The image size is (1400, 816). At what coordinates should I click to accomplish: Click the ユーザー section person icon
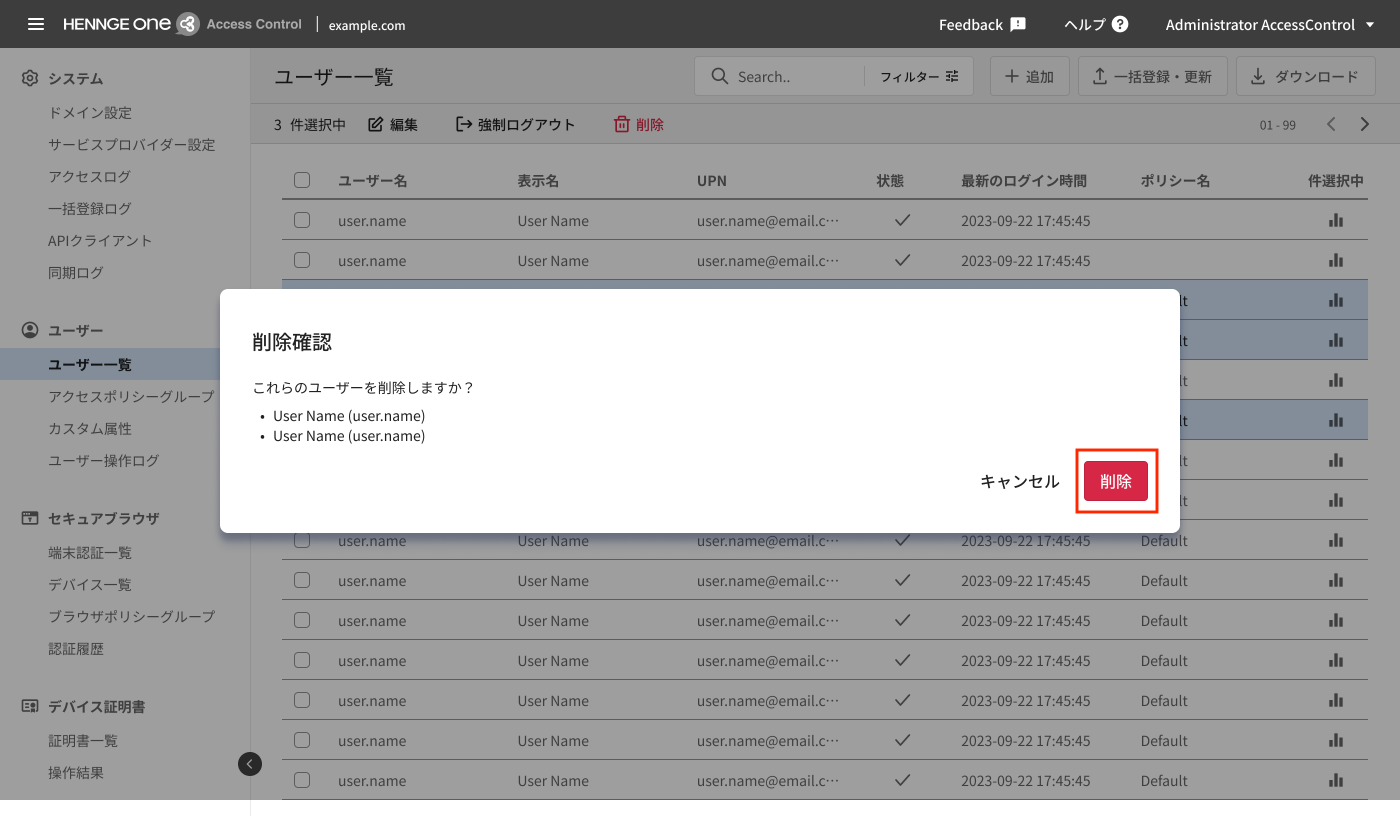(x=30, y=330)
